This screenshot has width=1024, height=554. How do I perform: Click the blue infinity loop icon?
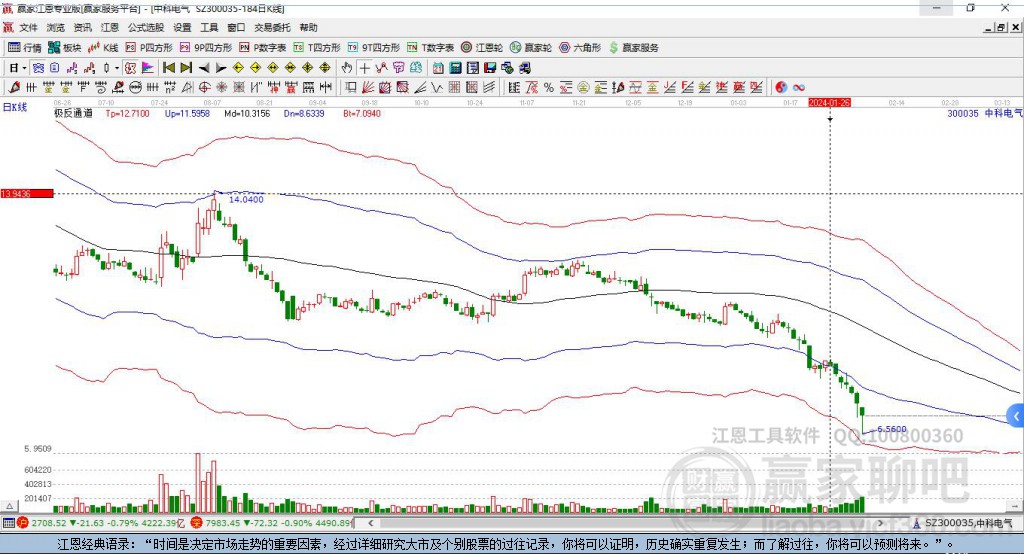click(x=799, y=88)
